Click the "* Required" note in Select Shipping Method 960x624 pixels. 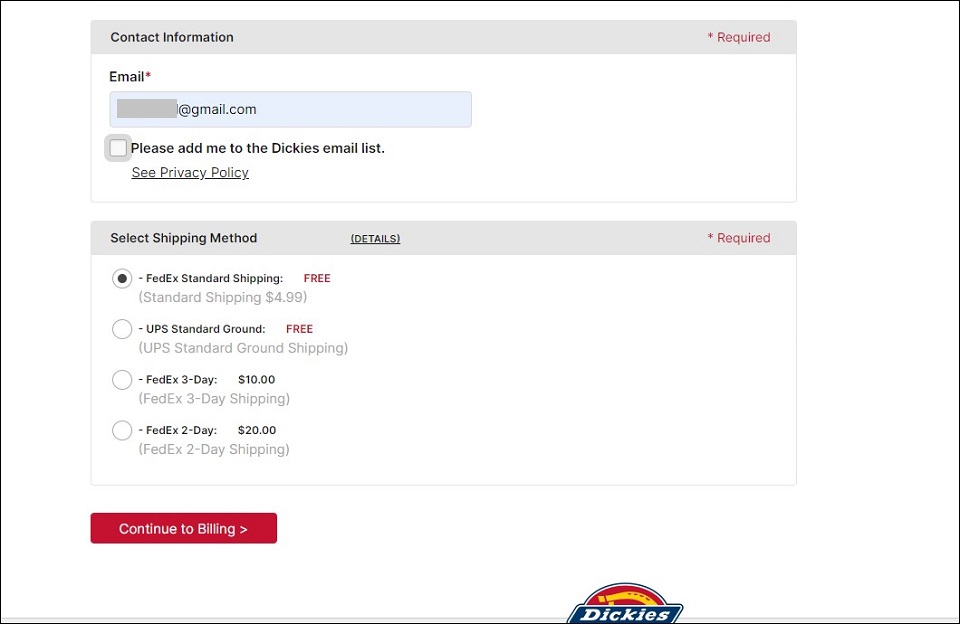click(x=739, y=238)
